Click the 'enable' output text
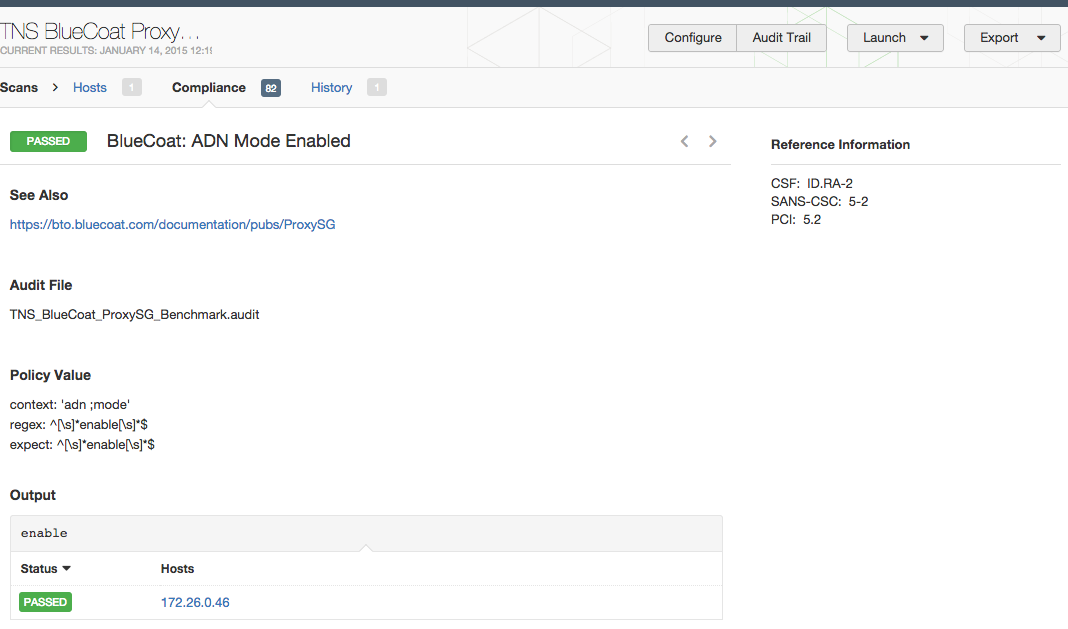The width and height of the screenshot is (1068, 629). tap(44, 533)
